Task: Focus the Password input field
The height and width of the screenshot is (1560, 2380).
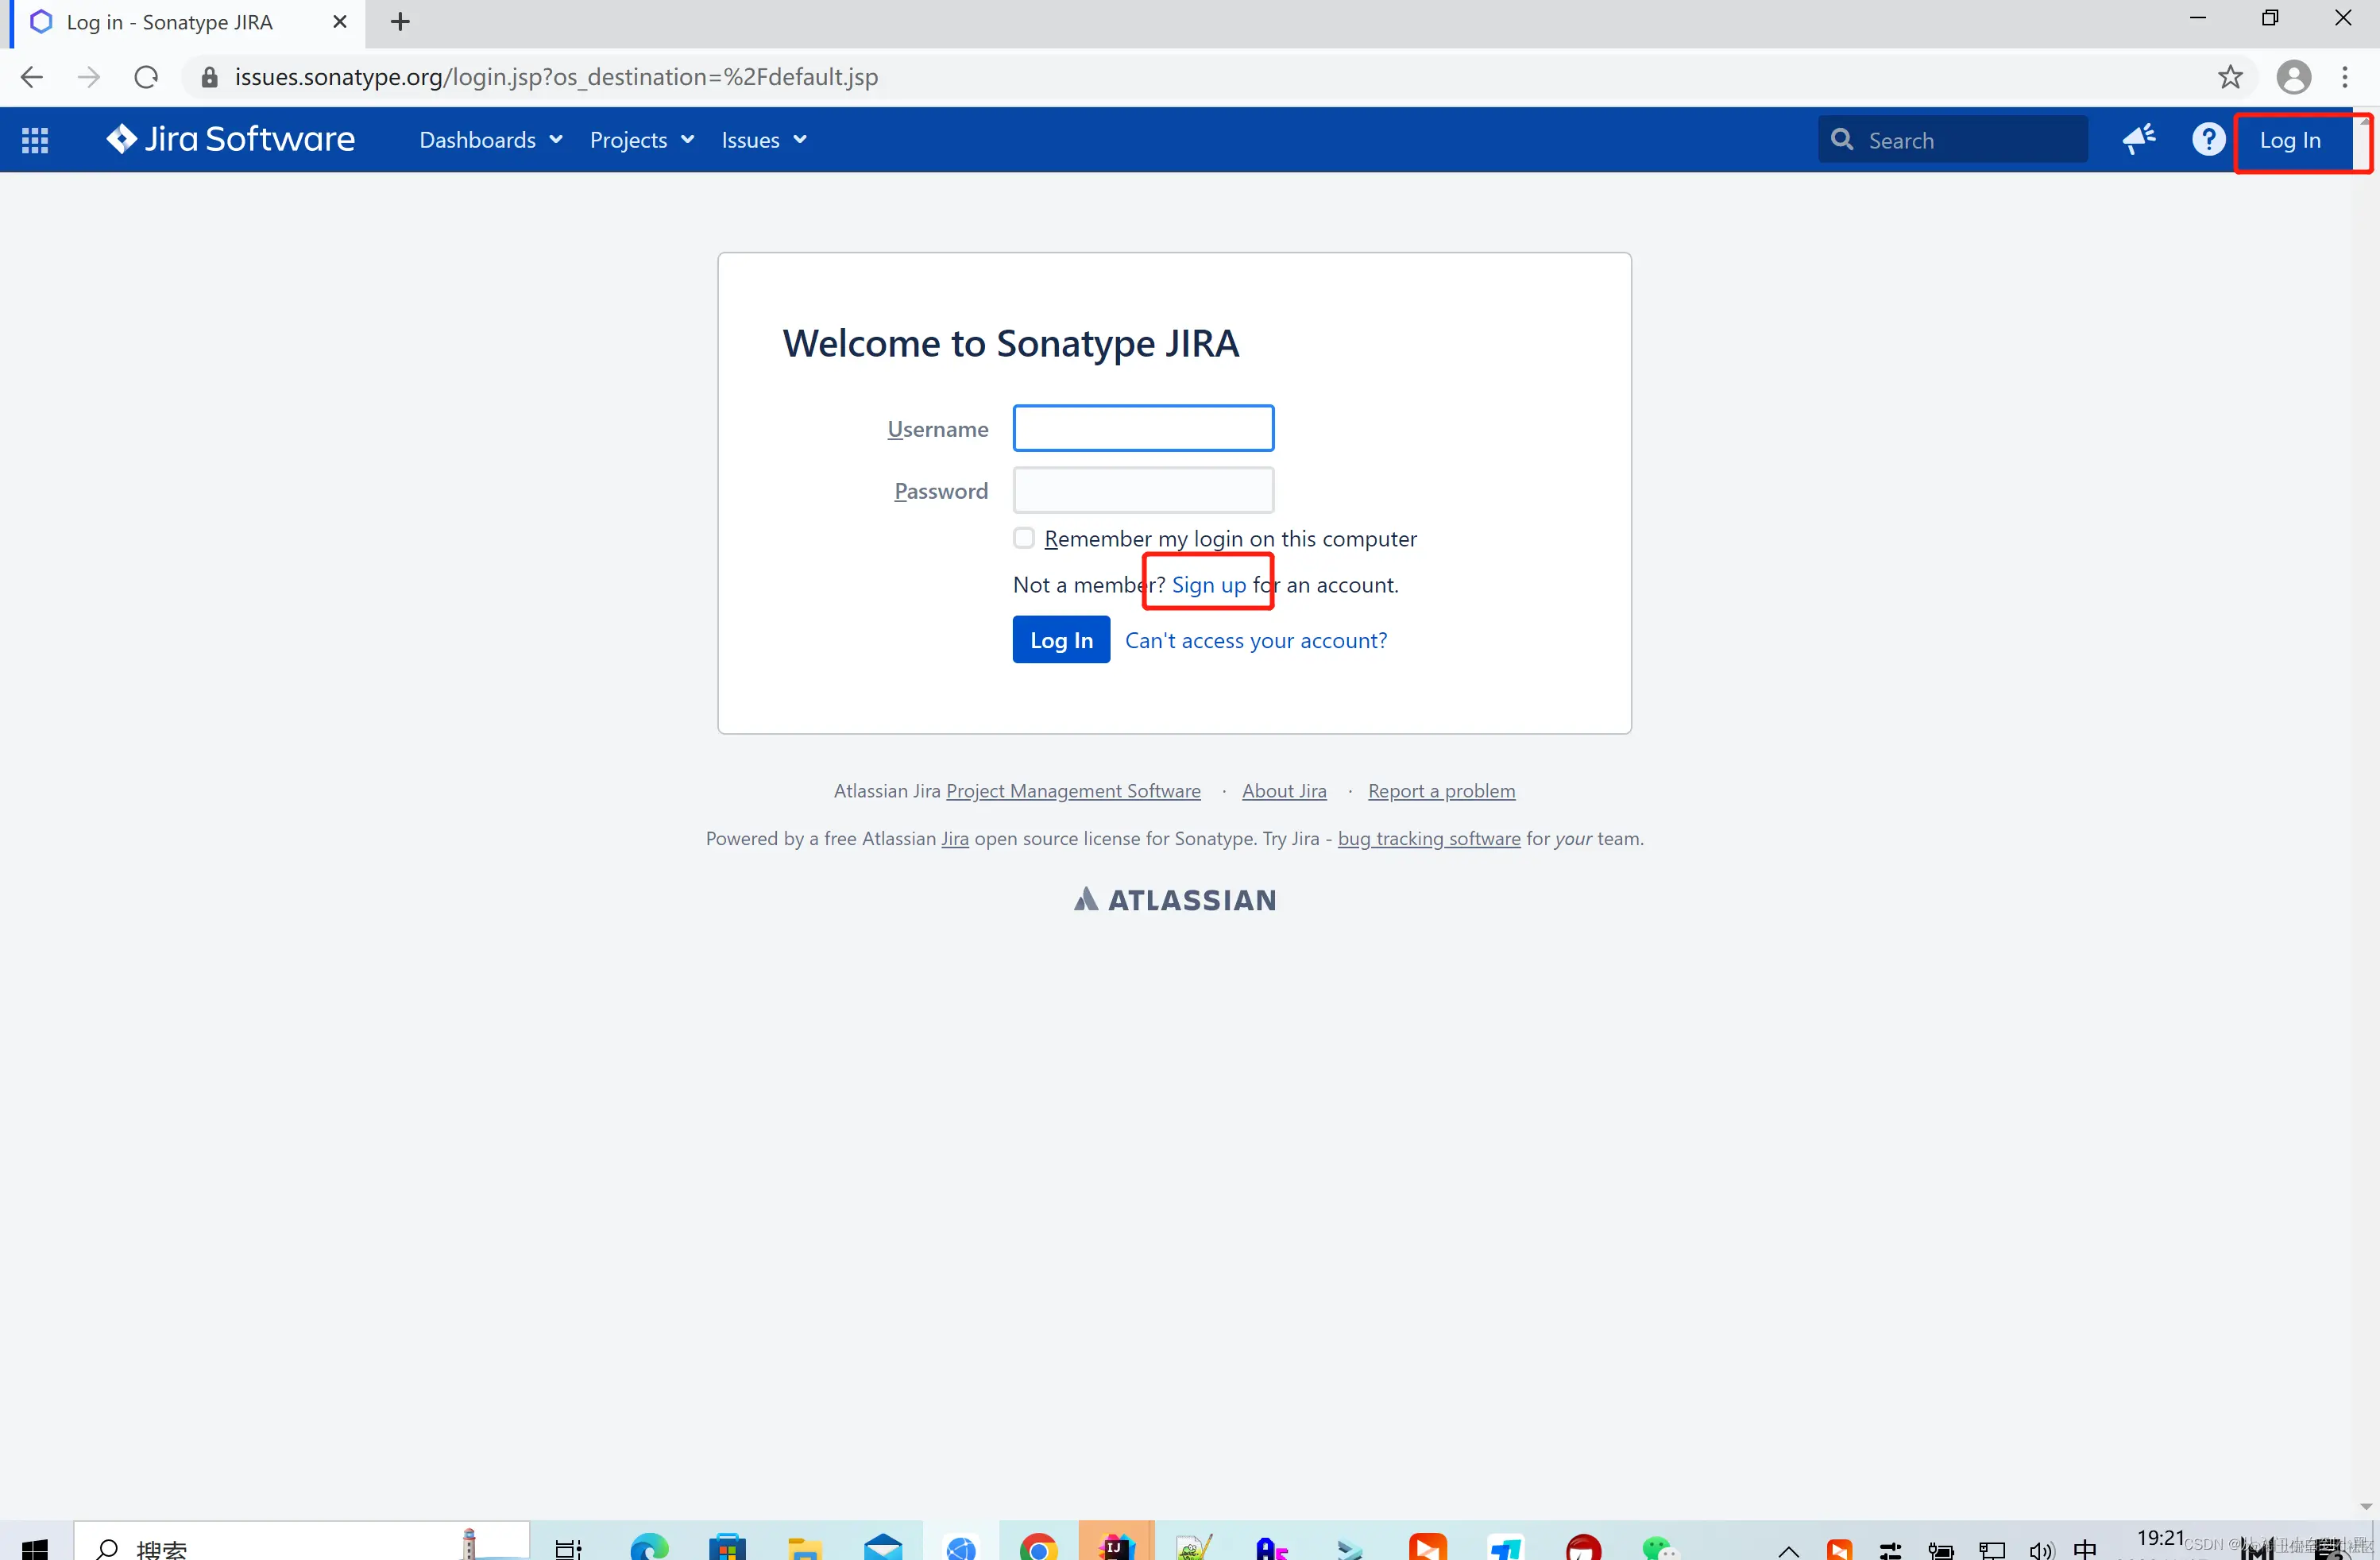Action: [1143, 490]
